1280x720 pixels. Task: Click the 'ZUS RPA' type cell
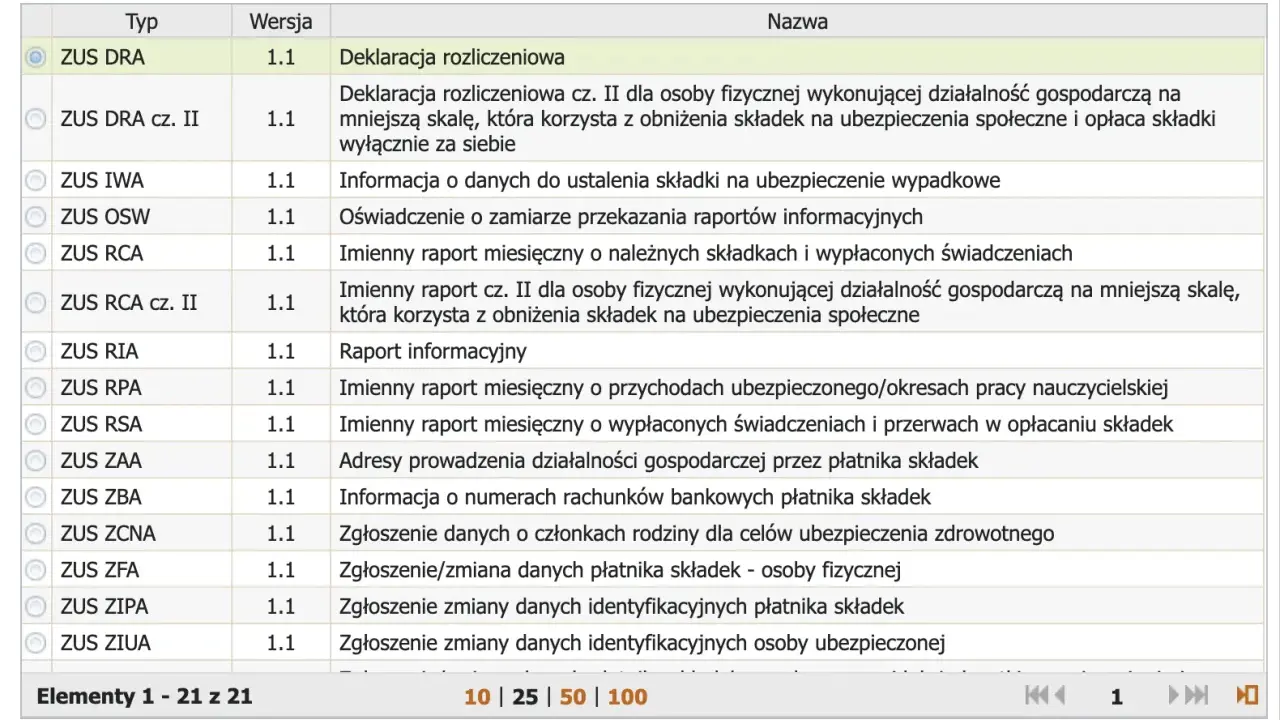click(x=141, y=388)
